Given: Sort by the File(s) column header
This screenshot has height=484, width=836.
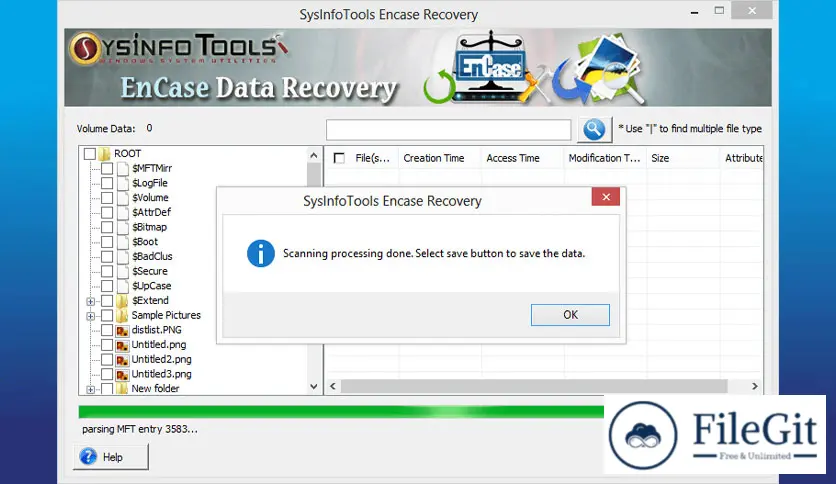Looking at the screenshot, I should pos(373,158).
